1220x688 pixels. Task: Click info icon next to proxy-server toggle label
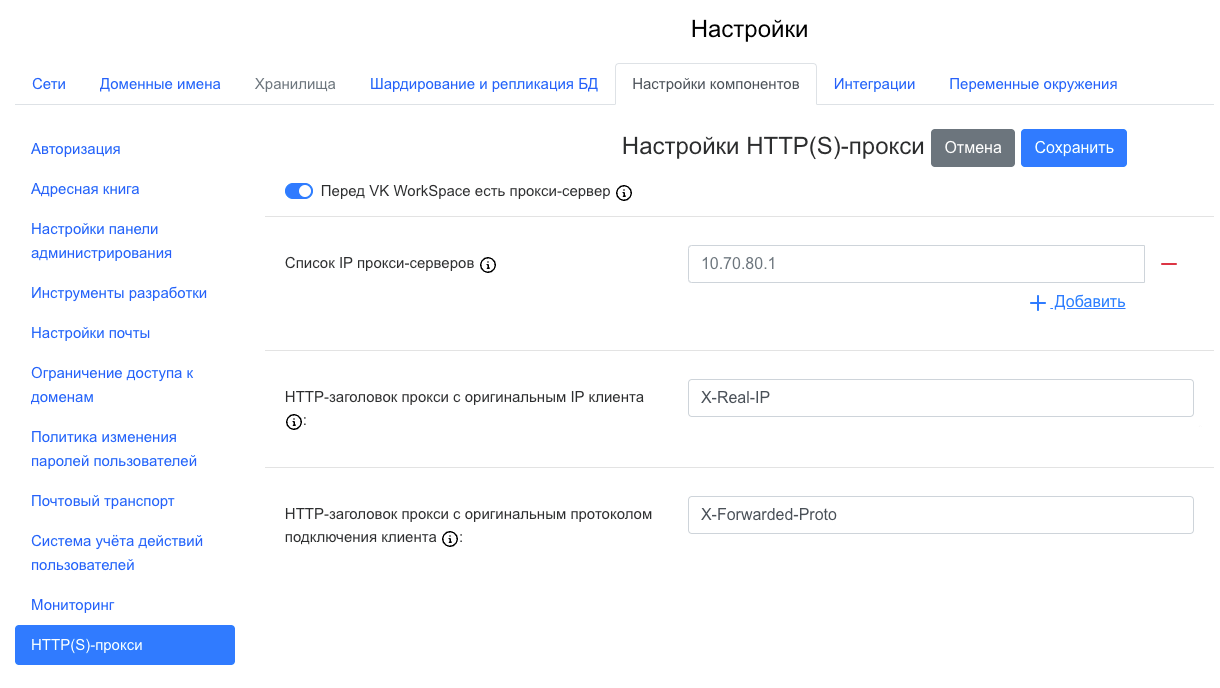pyautogui.click(x=624, y=192)
